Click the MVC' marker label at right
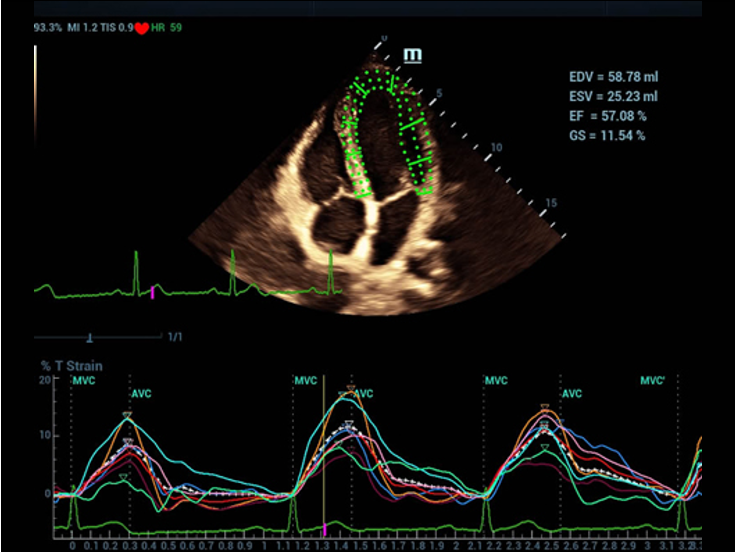 pyautogui.click(x=655, y=381)
